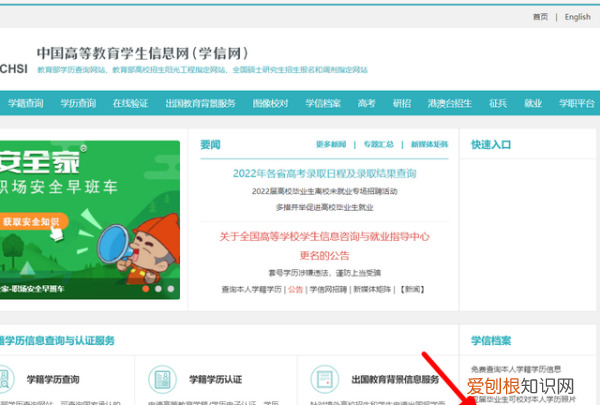Open 多措并举促进高校毕业生就业 link
The width and height of the screenshot is (600, 405).
(324, 207)
